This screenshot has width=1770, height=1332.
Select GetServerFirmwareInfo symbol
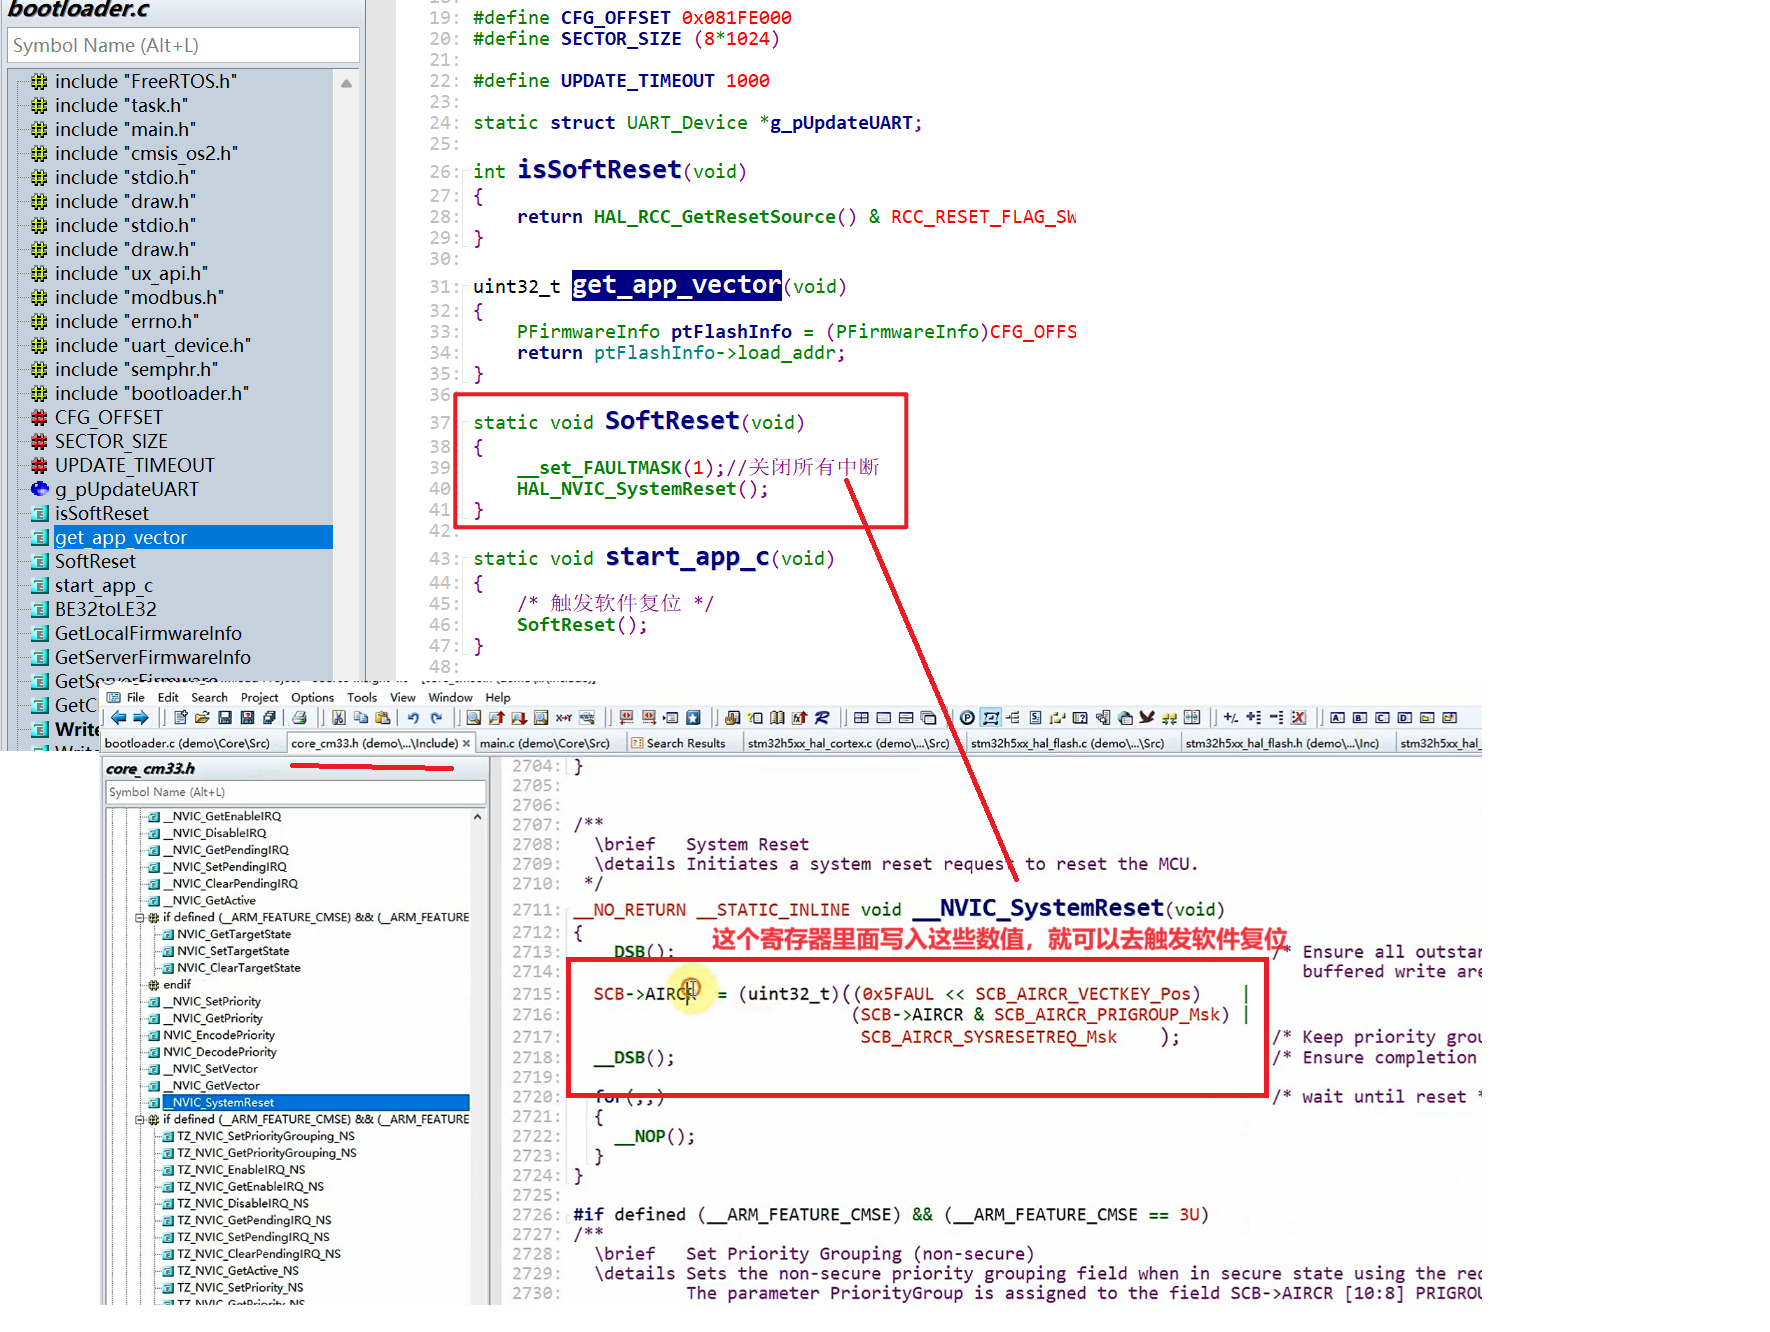point(152,657)
